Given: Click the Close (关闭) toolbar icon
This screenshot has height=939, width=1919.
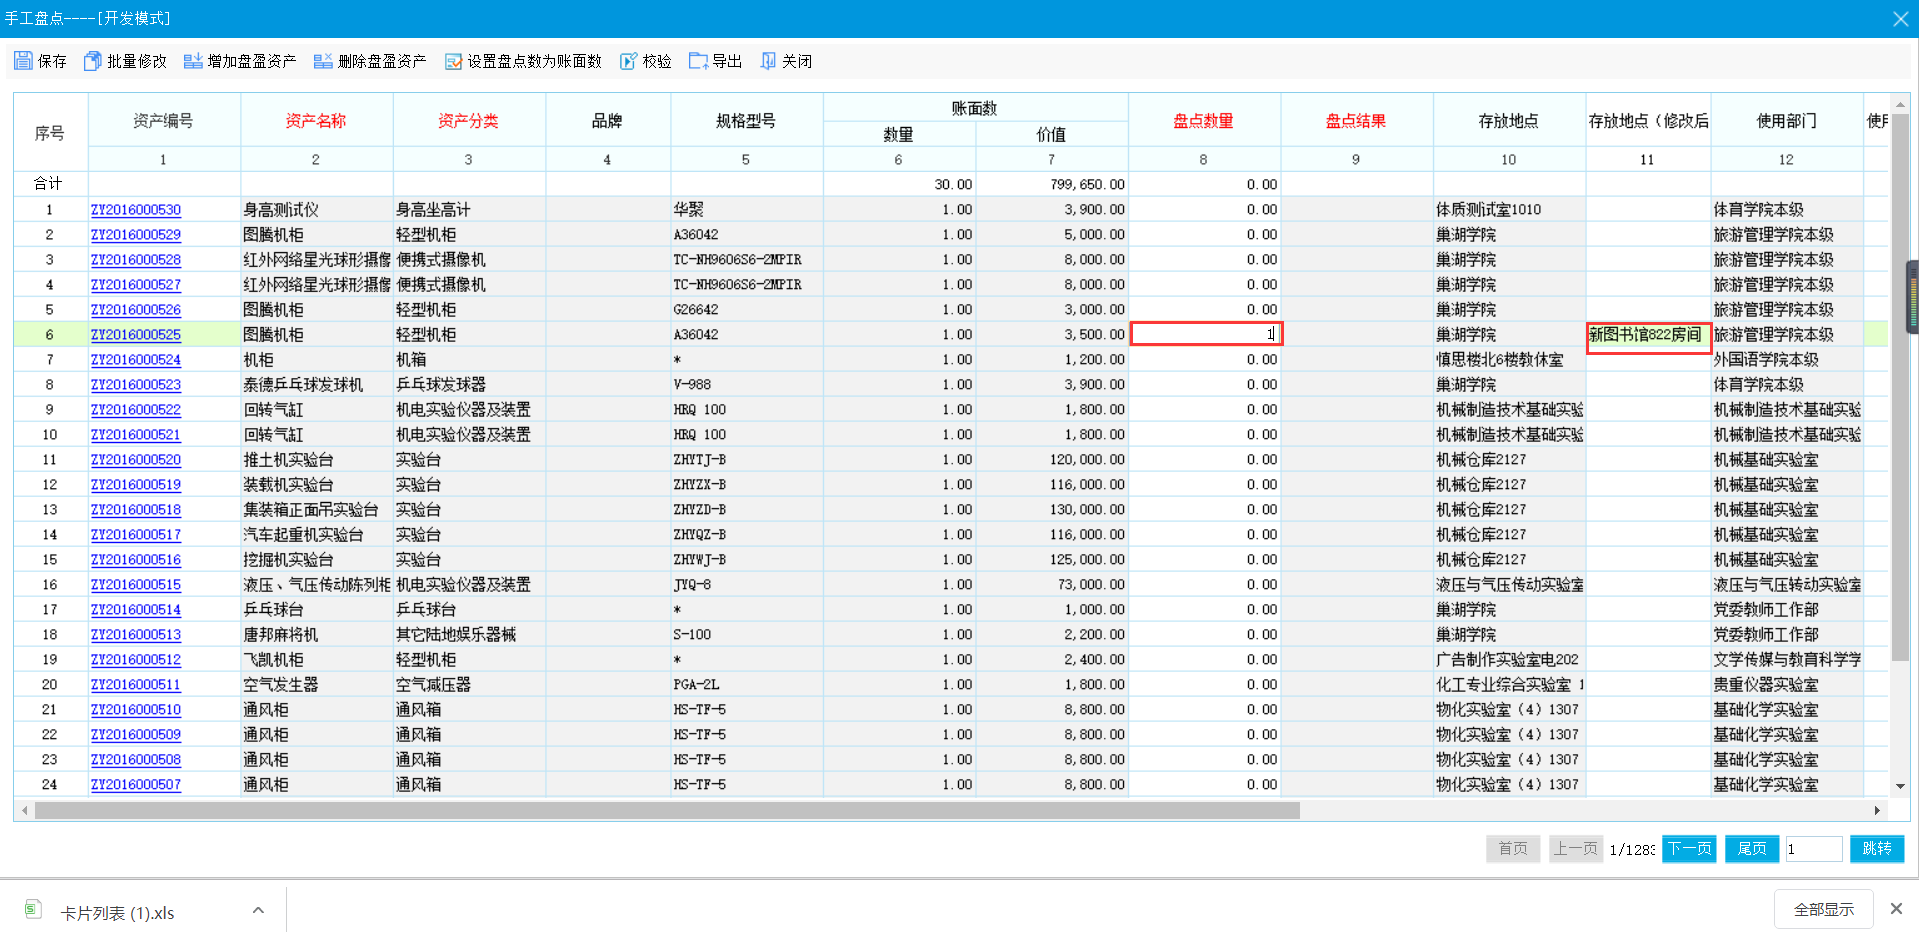Looking at the screenshot, I should coord(768,61).
